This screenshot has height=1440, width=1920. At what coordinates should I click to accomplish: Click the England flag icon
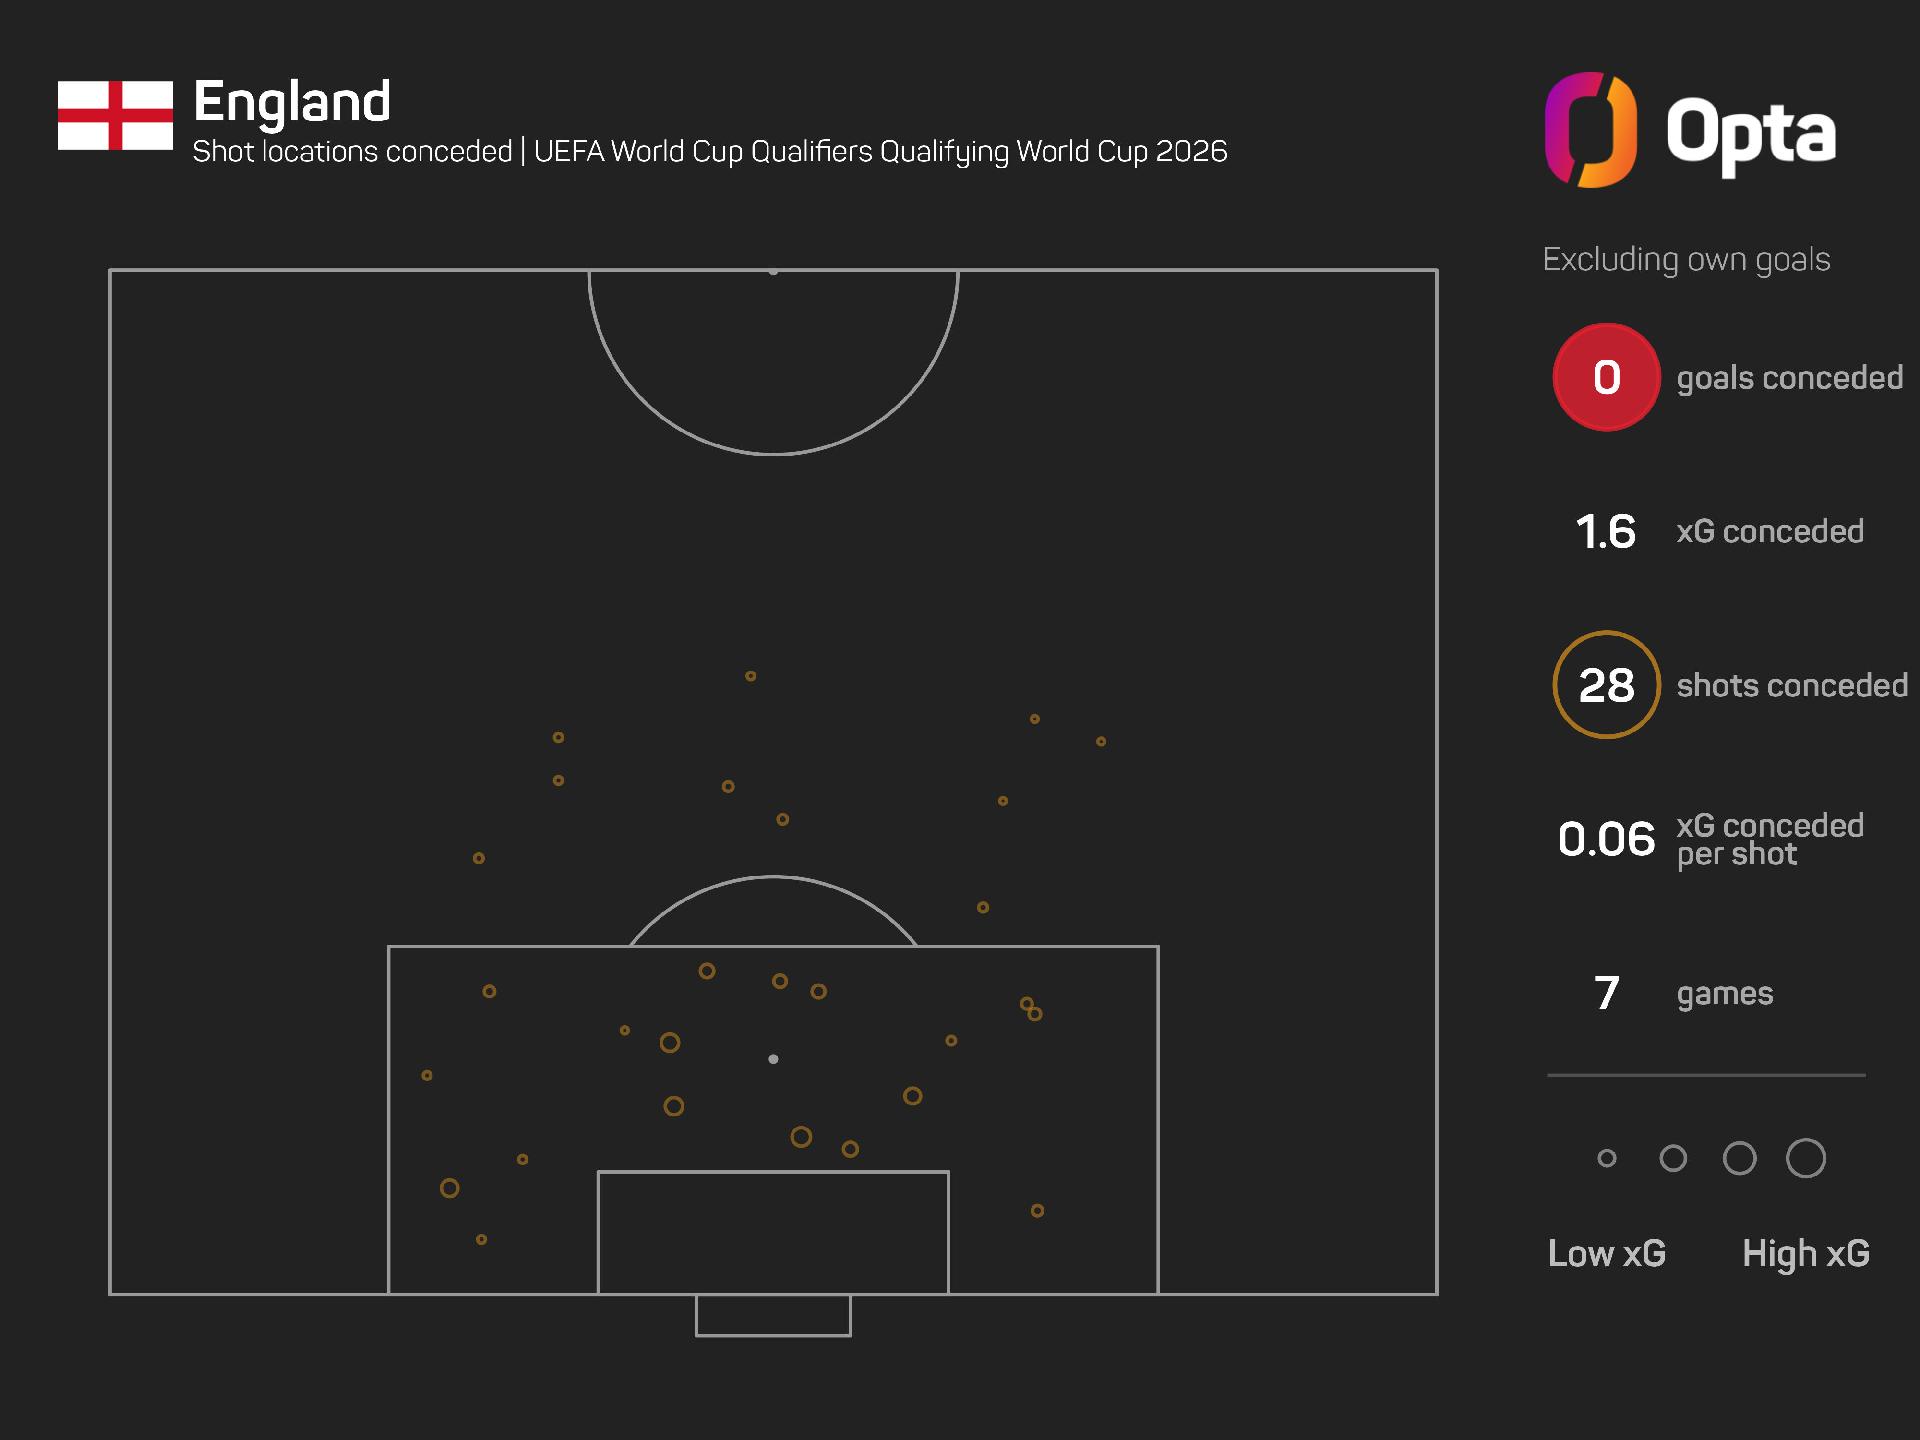tap(115, 116)
